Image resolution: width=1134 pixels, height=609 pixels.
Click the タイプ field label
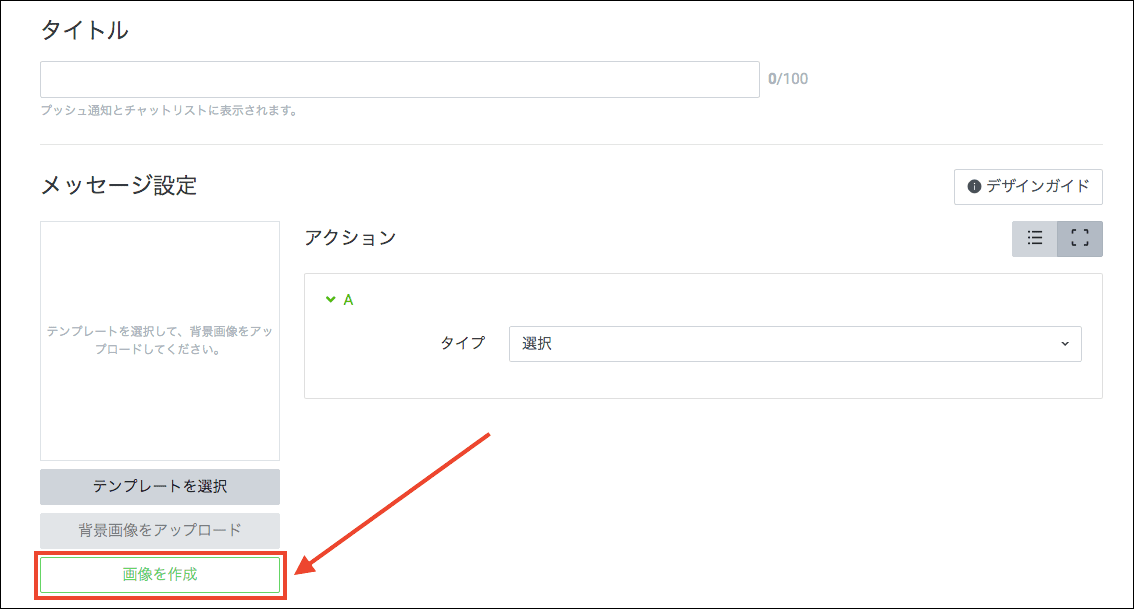(463, 343)
